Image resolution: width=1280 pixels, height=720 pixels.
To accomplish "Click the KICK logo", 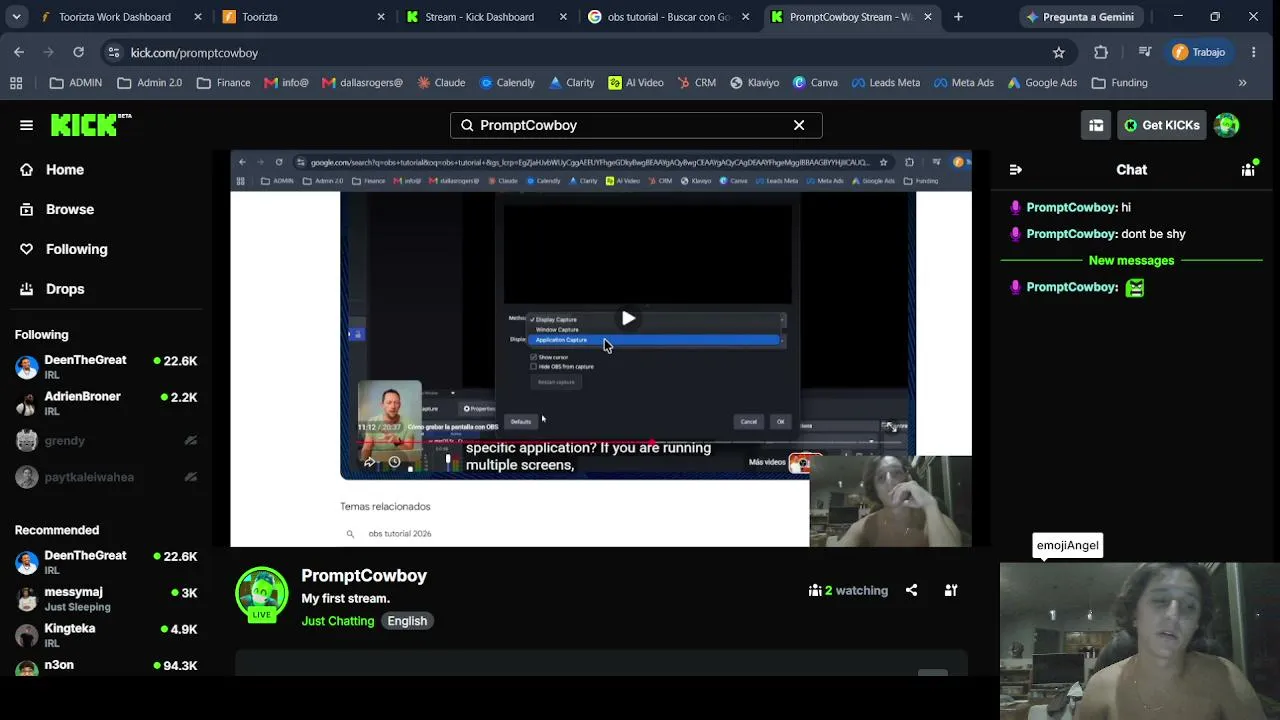I will tap(91, 125).
